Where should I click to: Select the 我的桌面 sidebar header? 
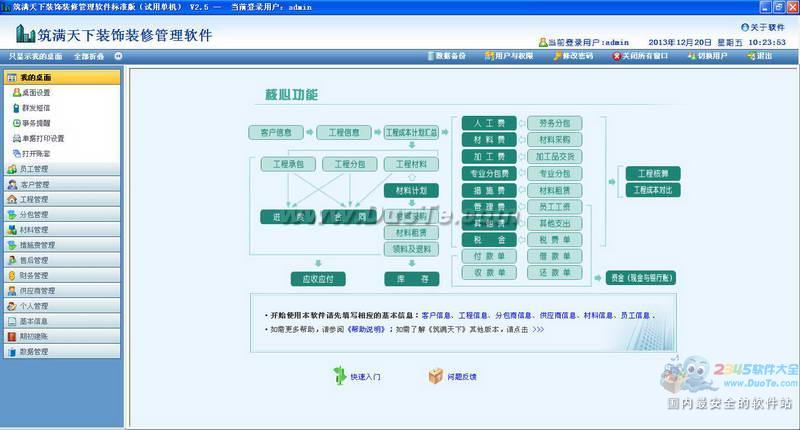(62, 78)
